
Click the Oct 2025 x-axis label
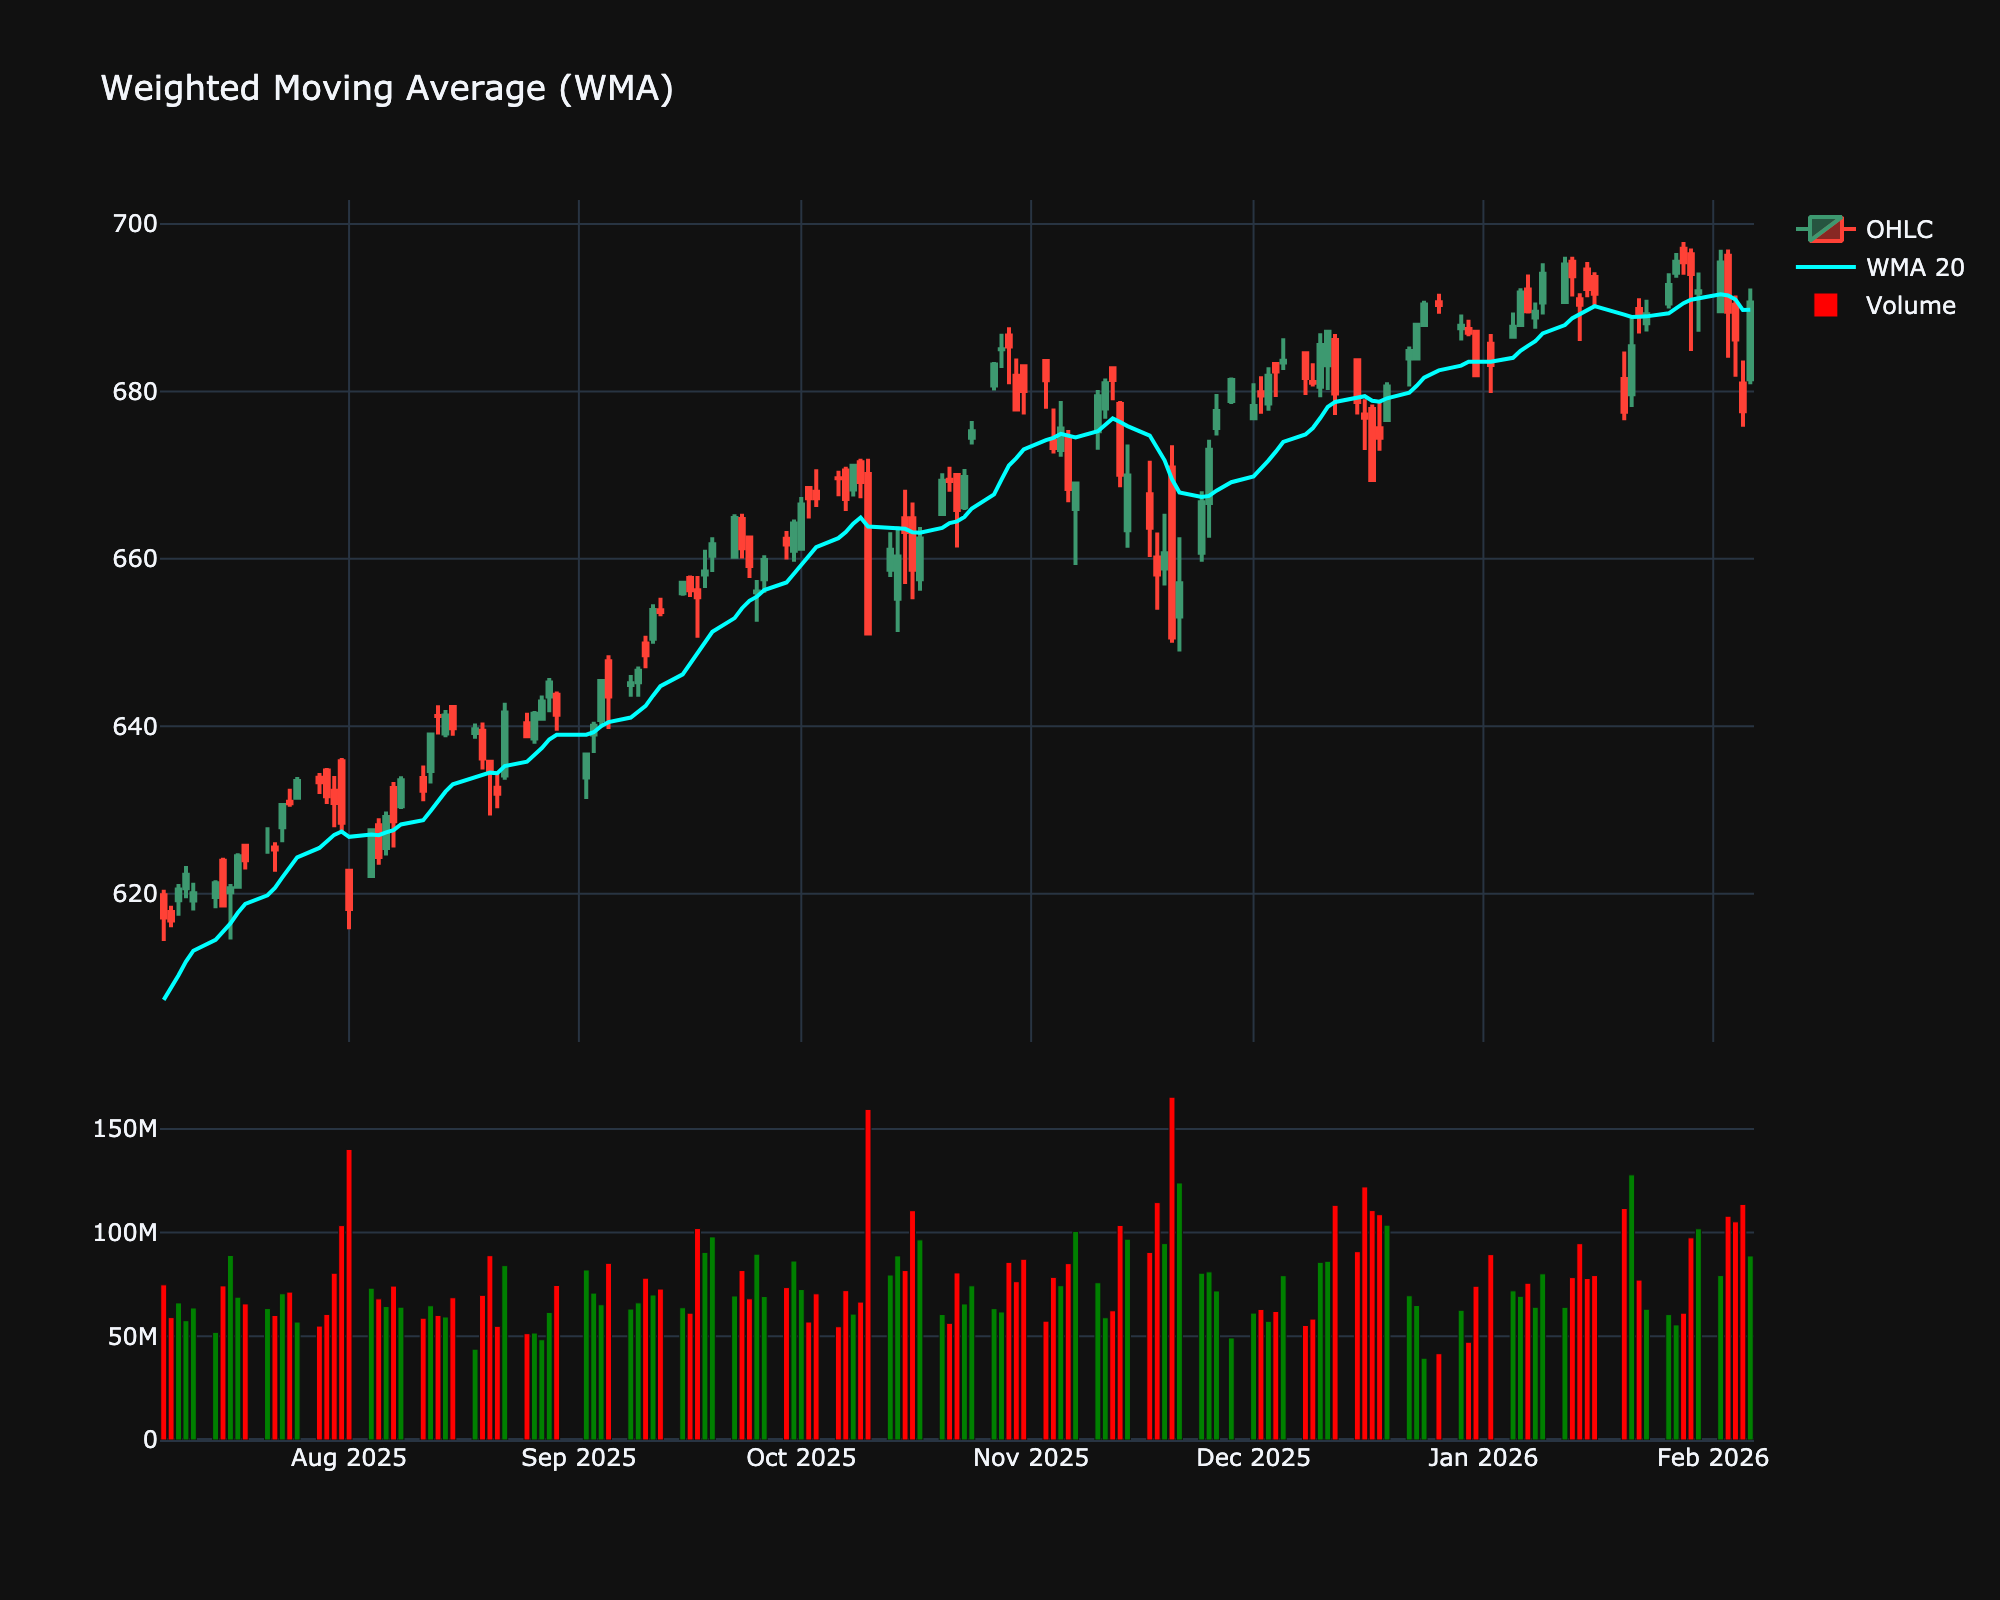click(801, 1458)
